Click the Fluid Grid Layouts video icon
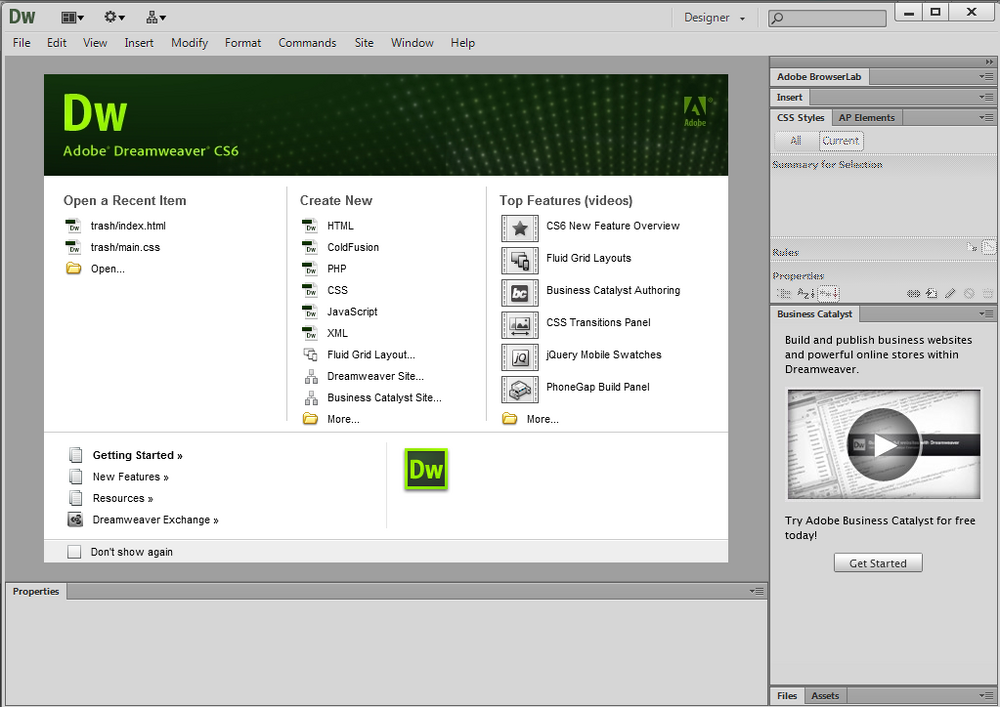 (520, 260)
